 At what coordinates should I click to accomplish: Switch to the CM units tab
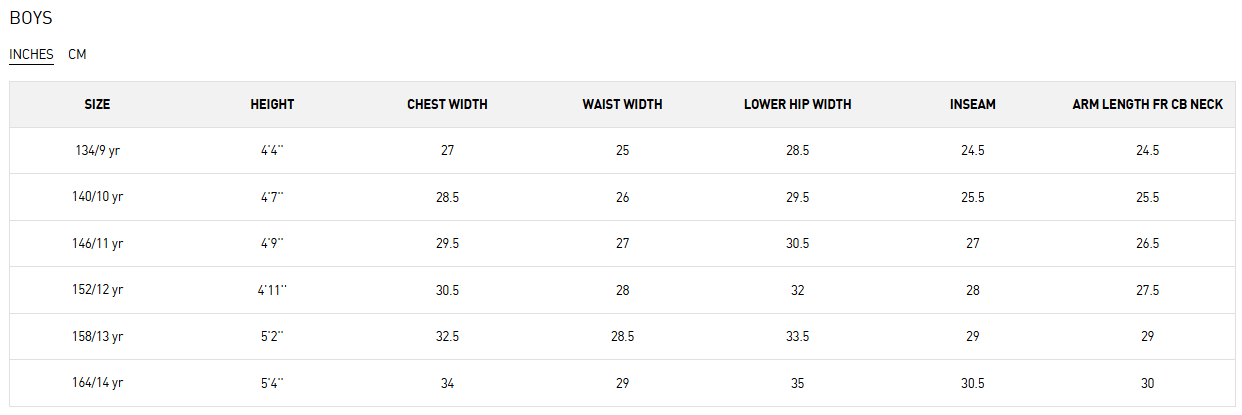77,54
